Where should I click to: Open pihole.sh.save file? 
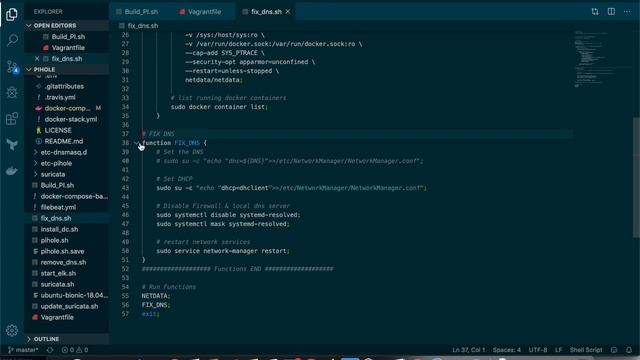62,251
